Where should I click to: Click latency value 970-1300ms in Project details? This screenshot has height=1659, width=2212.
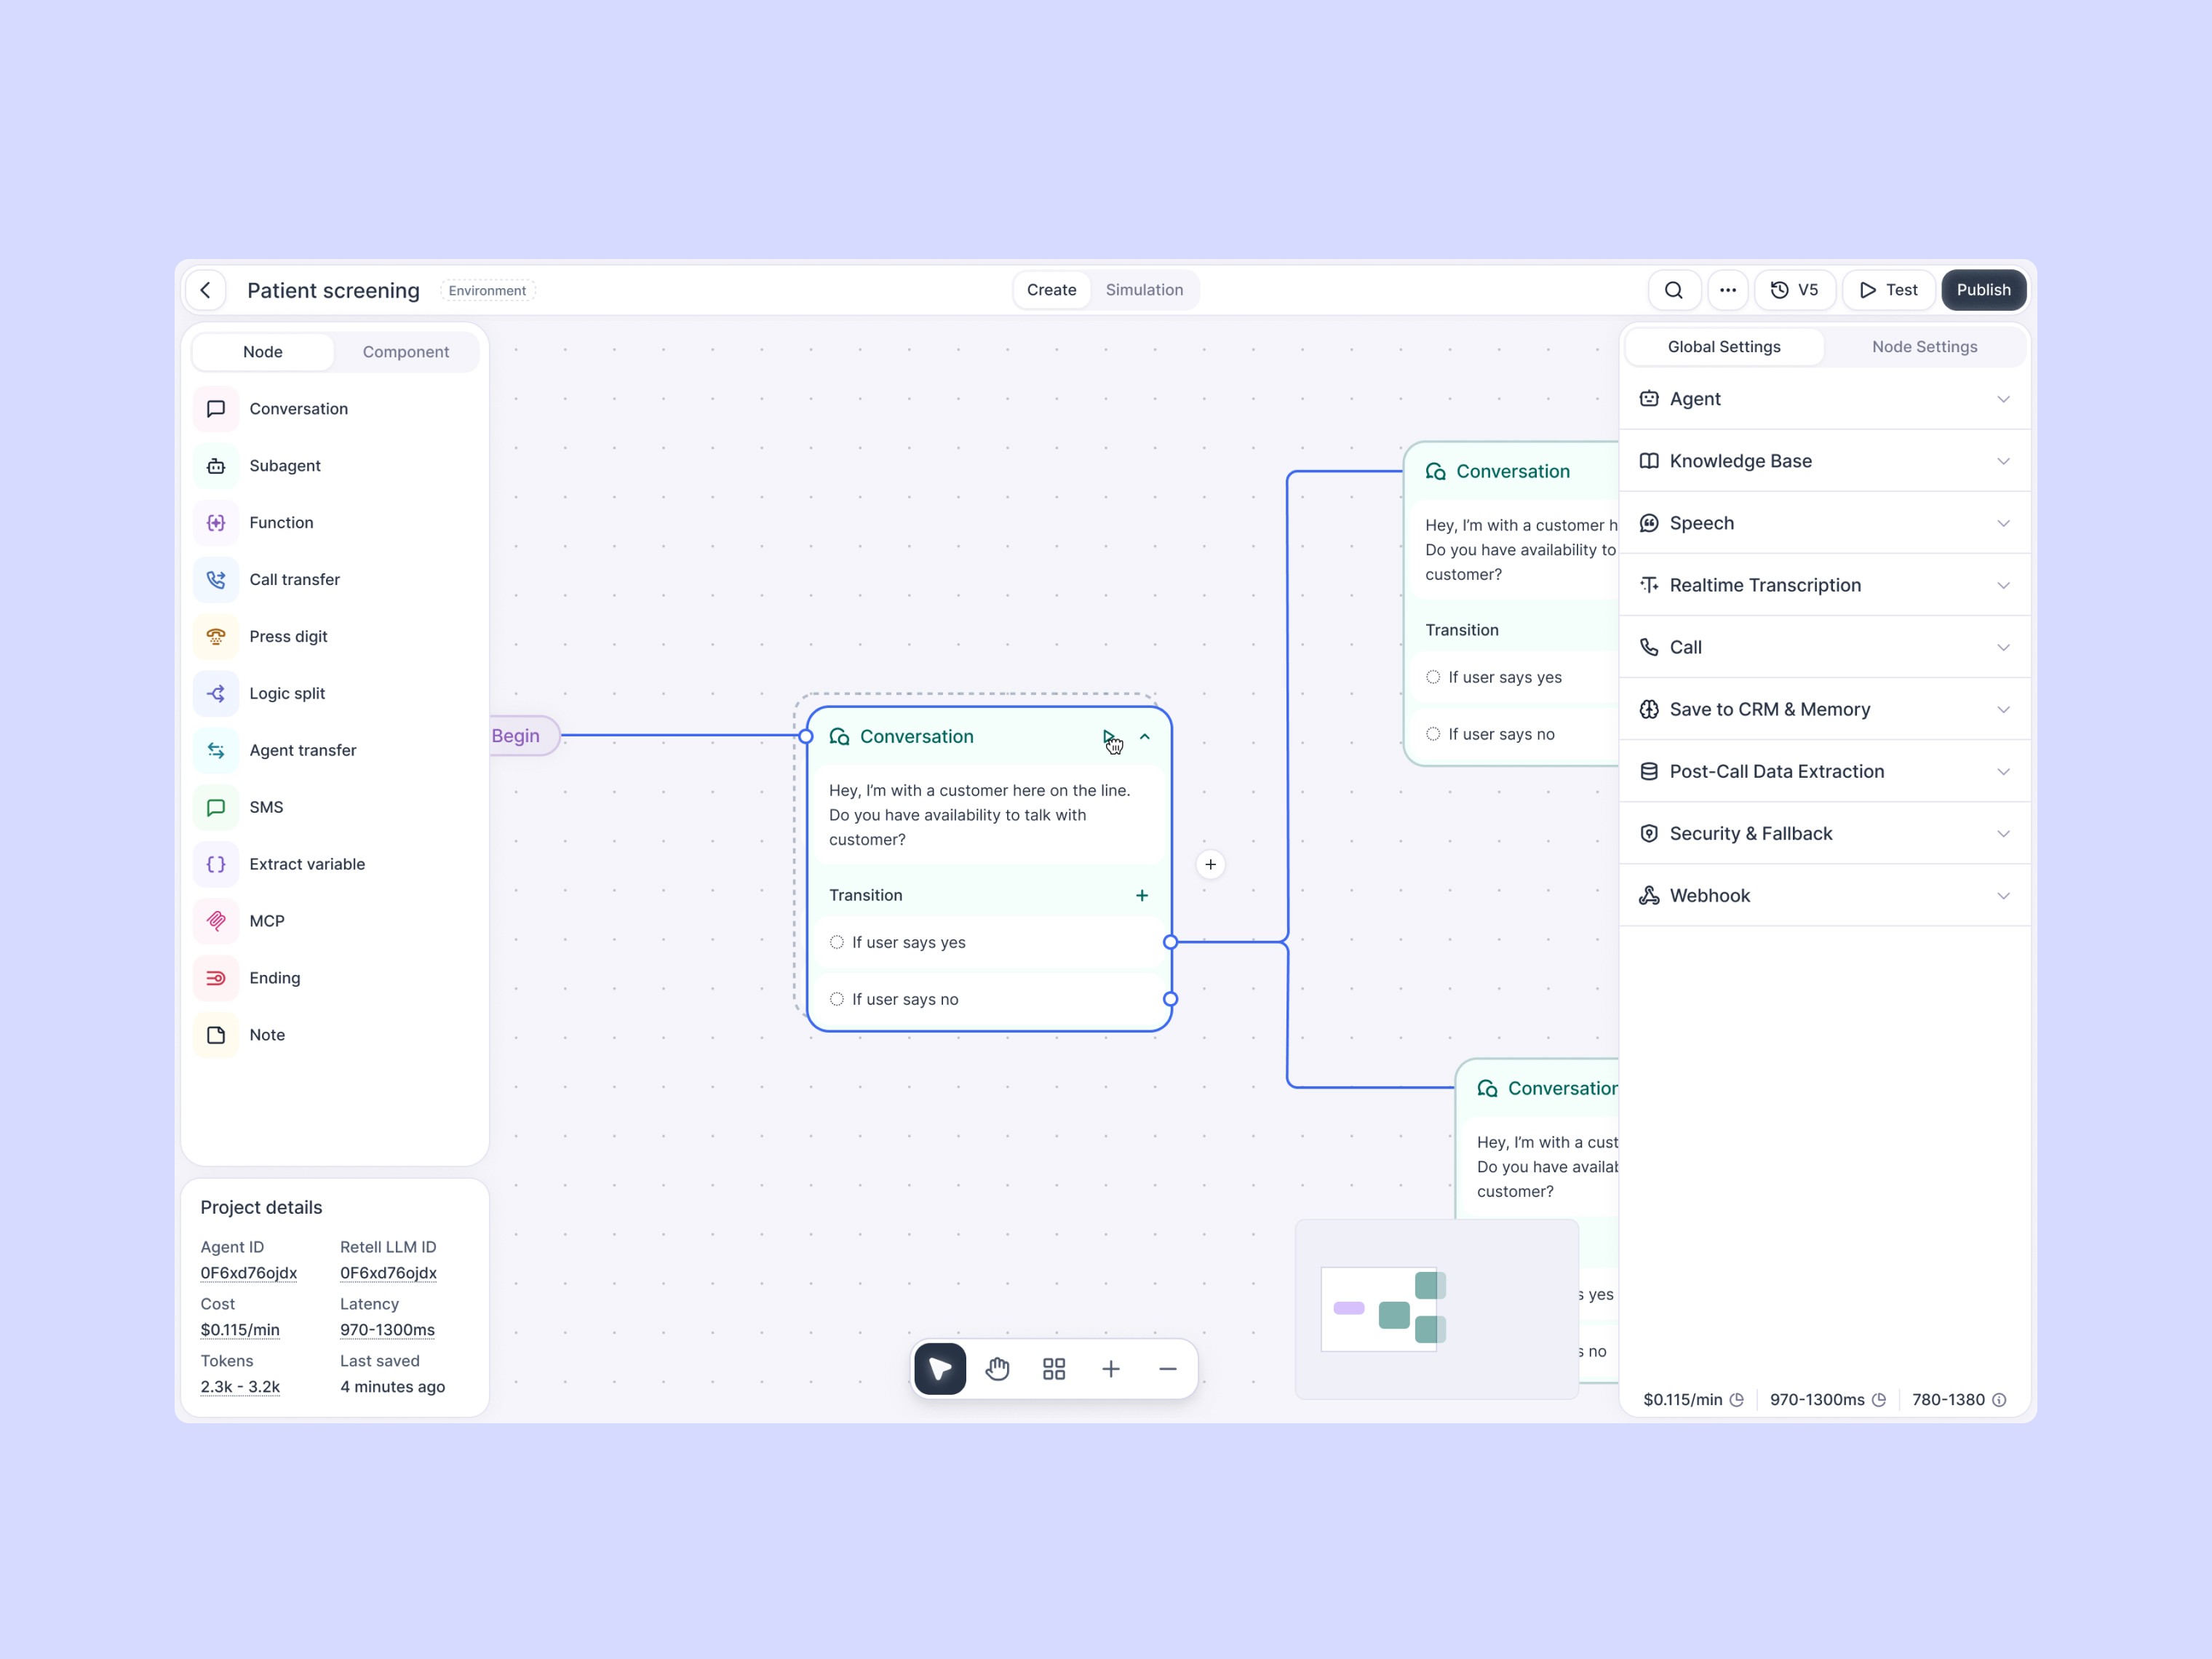point(388,1331)
